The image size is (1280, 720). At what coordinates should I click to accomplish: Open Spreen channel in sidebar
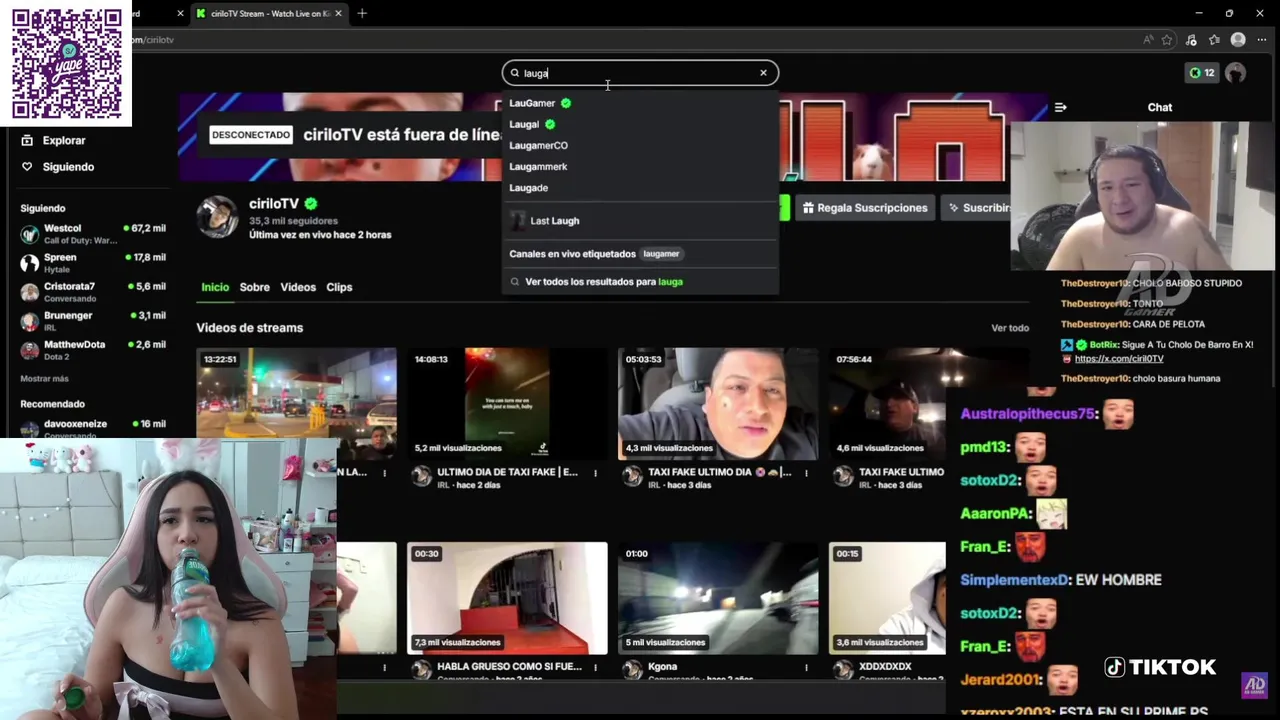coord(92,263)
